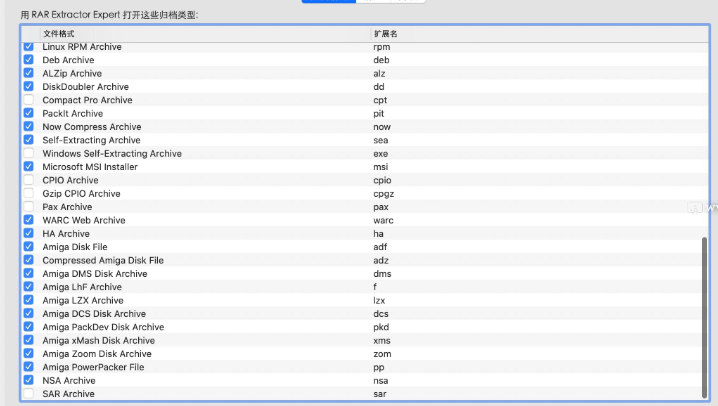This screenshot has height=406, width=718.
Task: Toggle the Now Compress Archive checkbox
Action: point(28,126)
